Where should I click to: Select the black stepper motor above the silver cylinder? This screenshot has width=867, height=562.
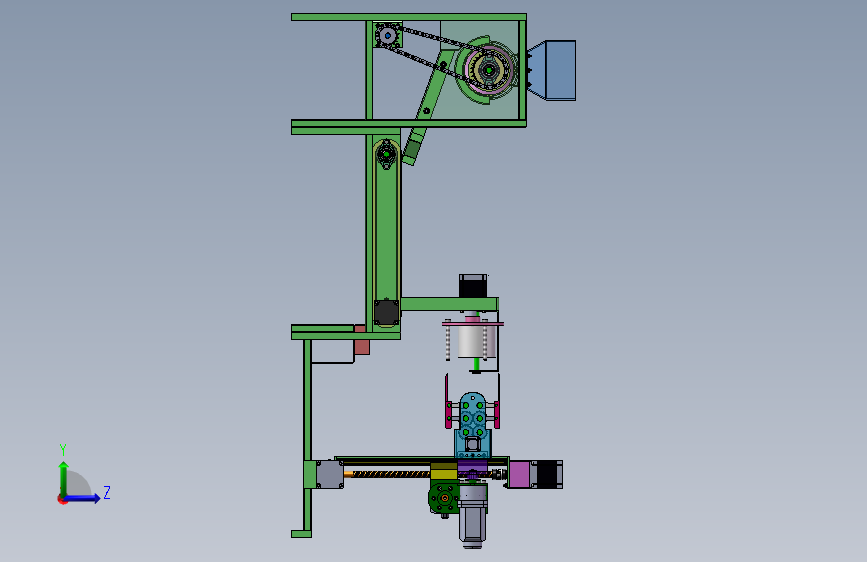coord(473,286)
